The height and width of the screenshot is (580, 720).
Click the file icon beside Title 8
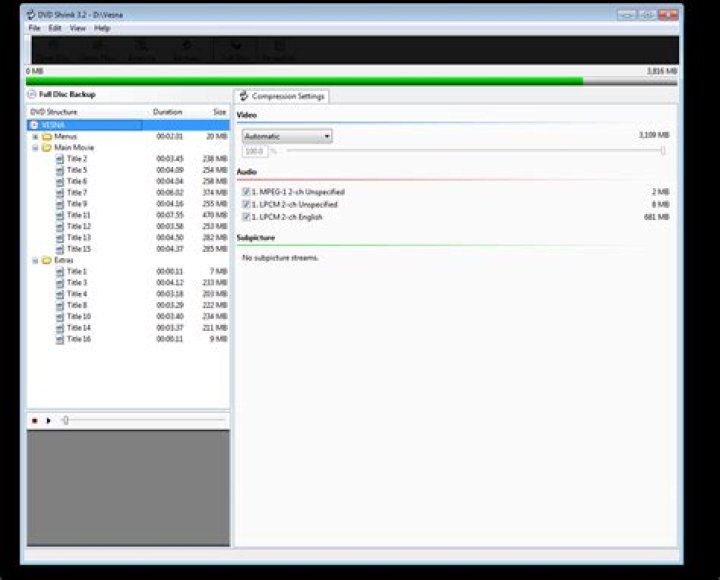click(60, 305)
